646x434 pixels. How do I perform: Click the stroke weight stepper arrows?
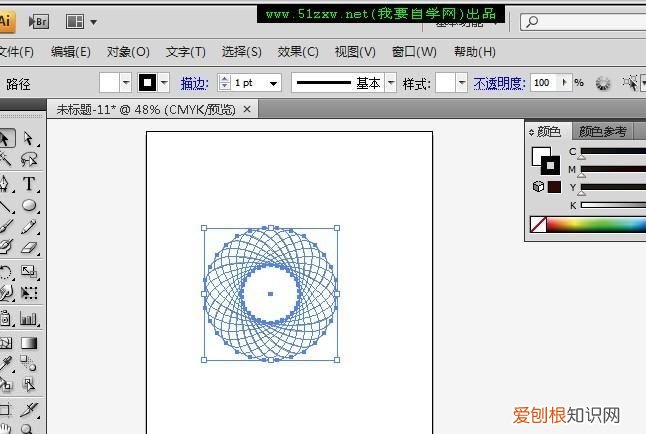pyautogui.click(x=225, y=82)
